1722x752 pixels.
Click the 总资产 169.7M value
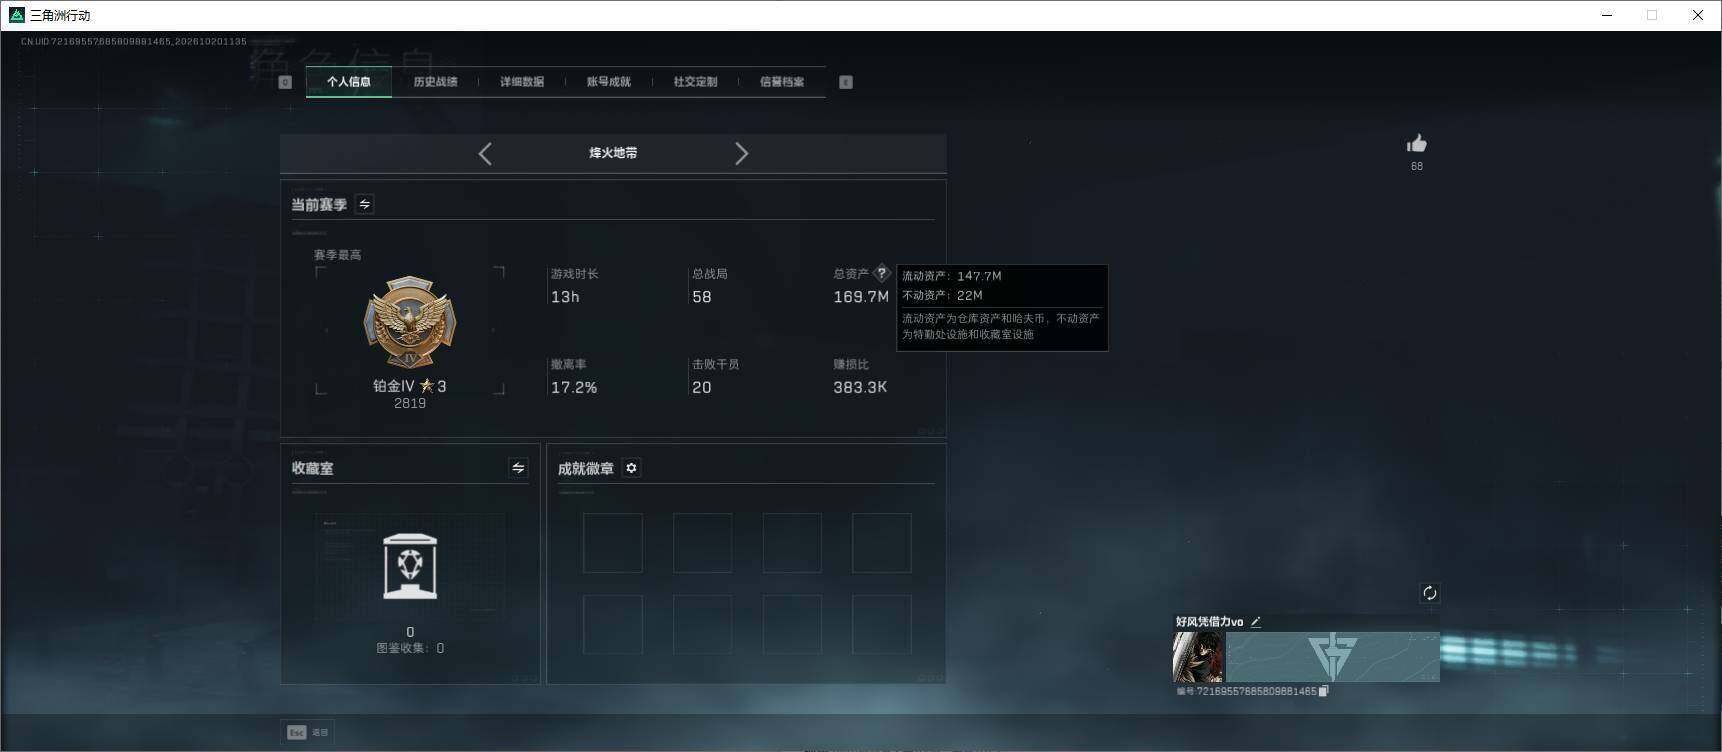click(861, 297)
